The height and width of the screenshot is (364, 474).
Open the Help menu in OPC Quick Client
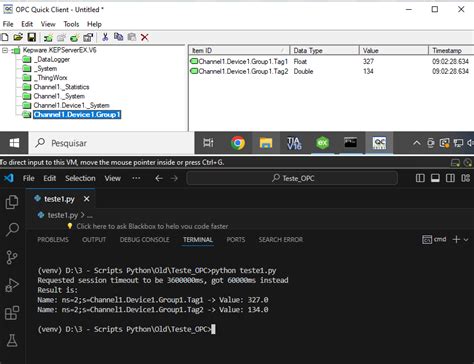coord(94,24)
